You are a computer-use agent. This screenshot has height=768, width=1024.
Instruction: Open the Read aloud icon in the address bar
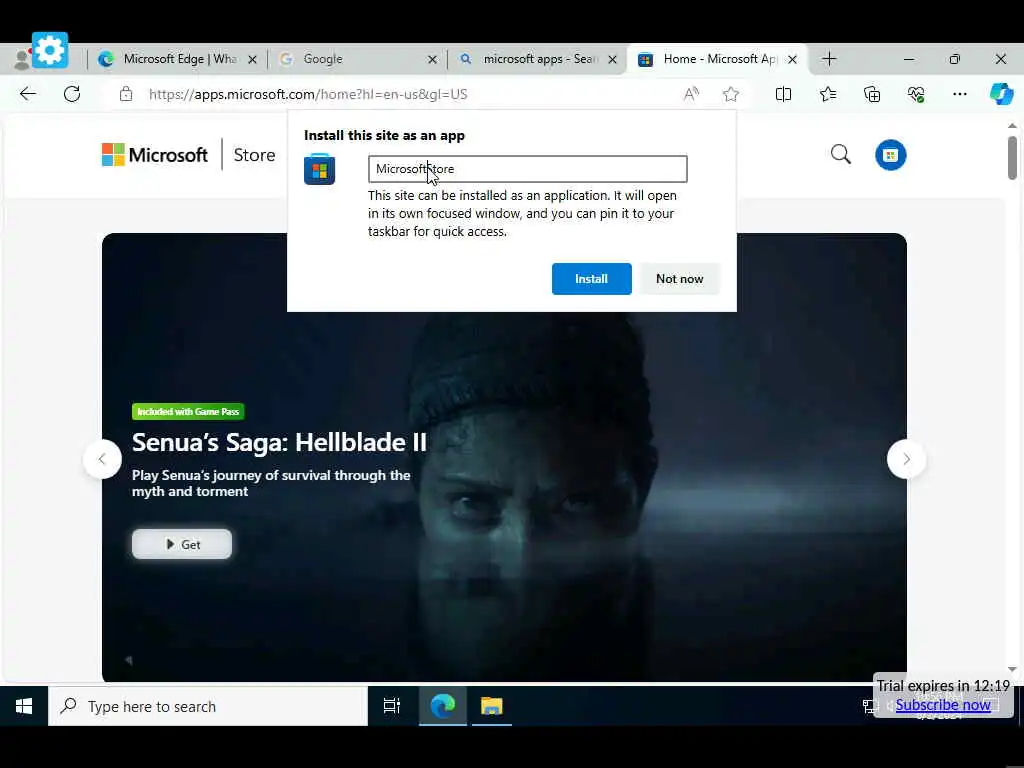point(691,94)
